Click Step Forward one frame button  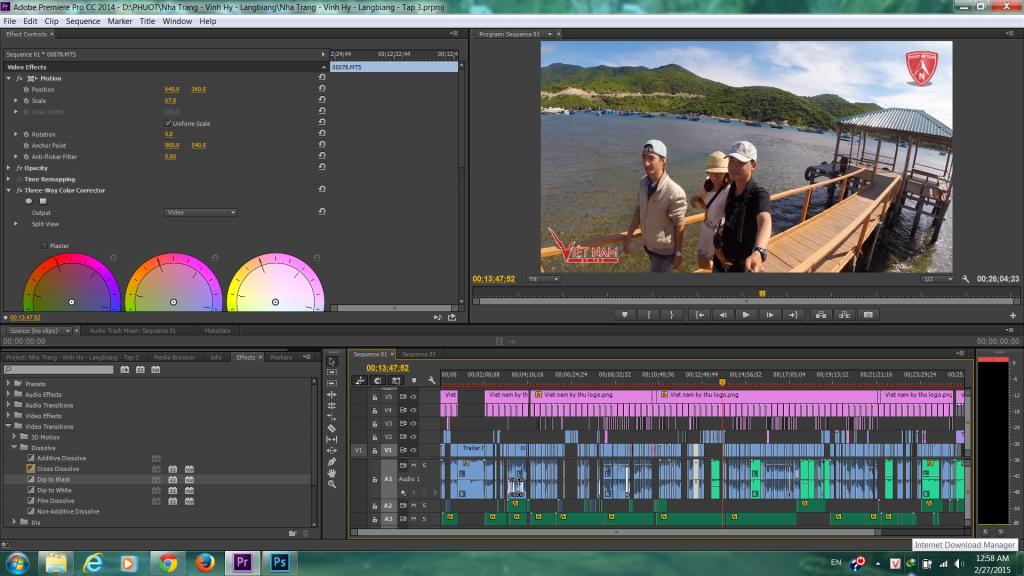tap(770, 315)
